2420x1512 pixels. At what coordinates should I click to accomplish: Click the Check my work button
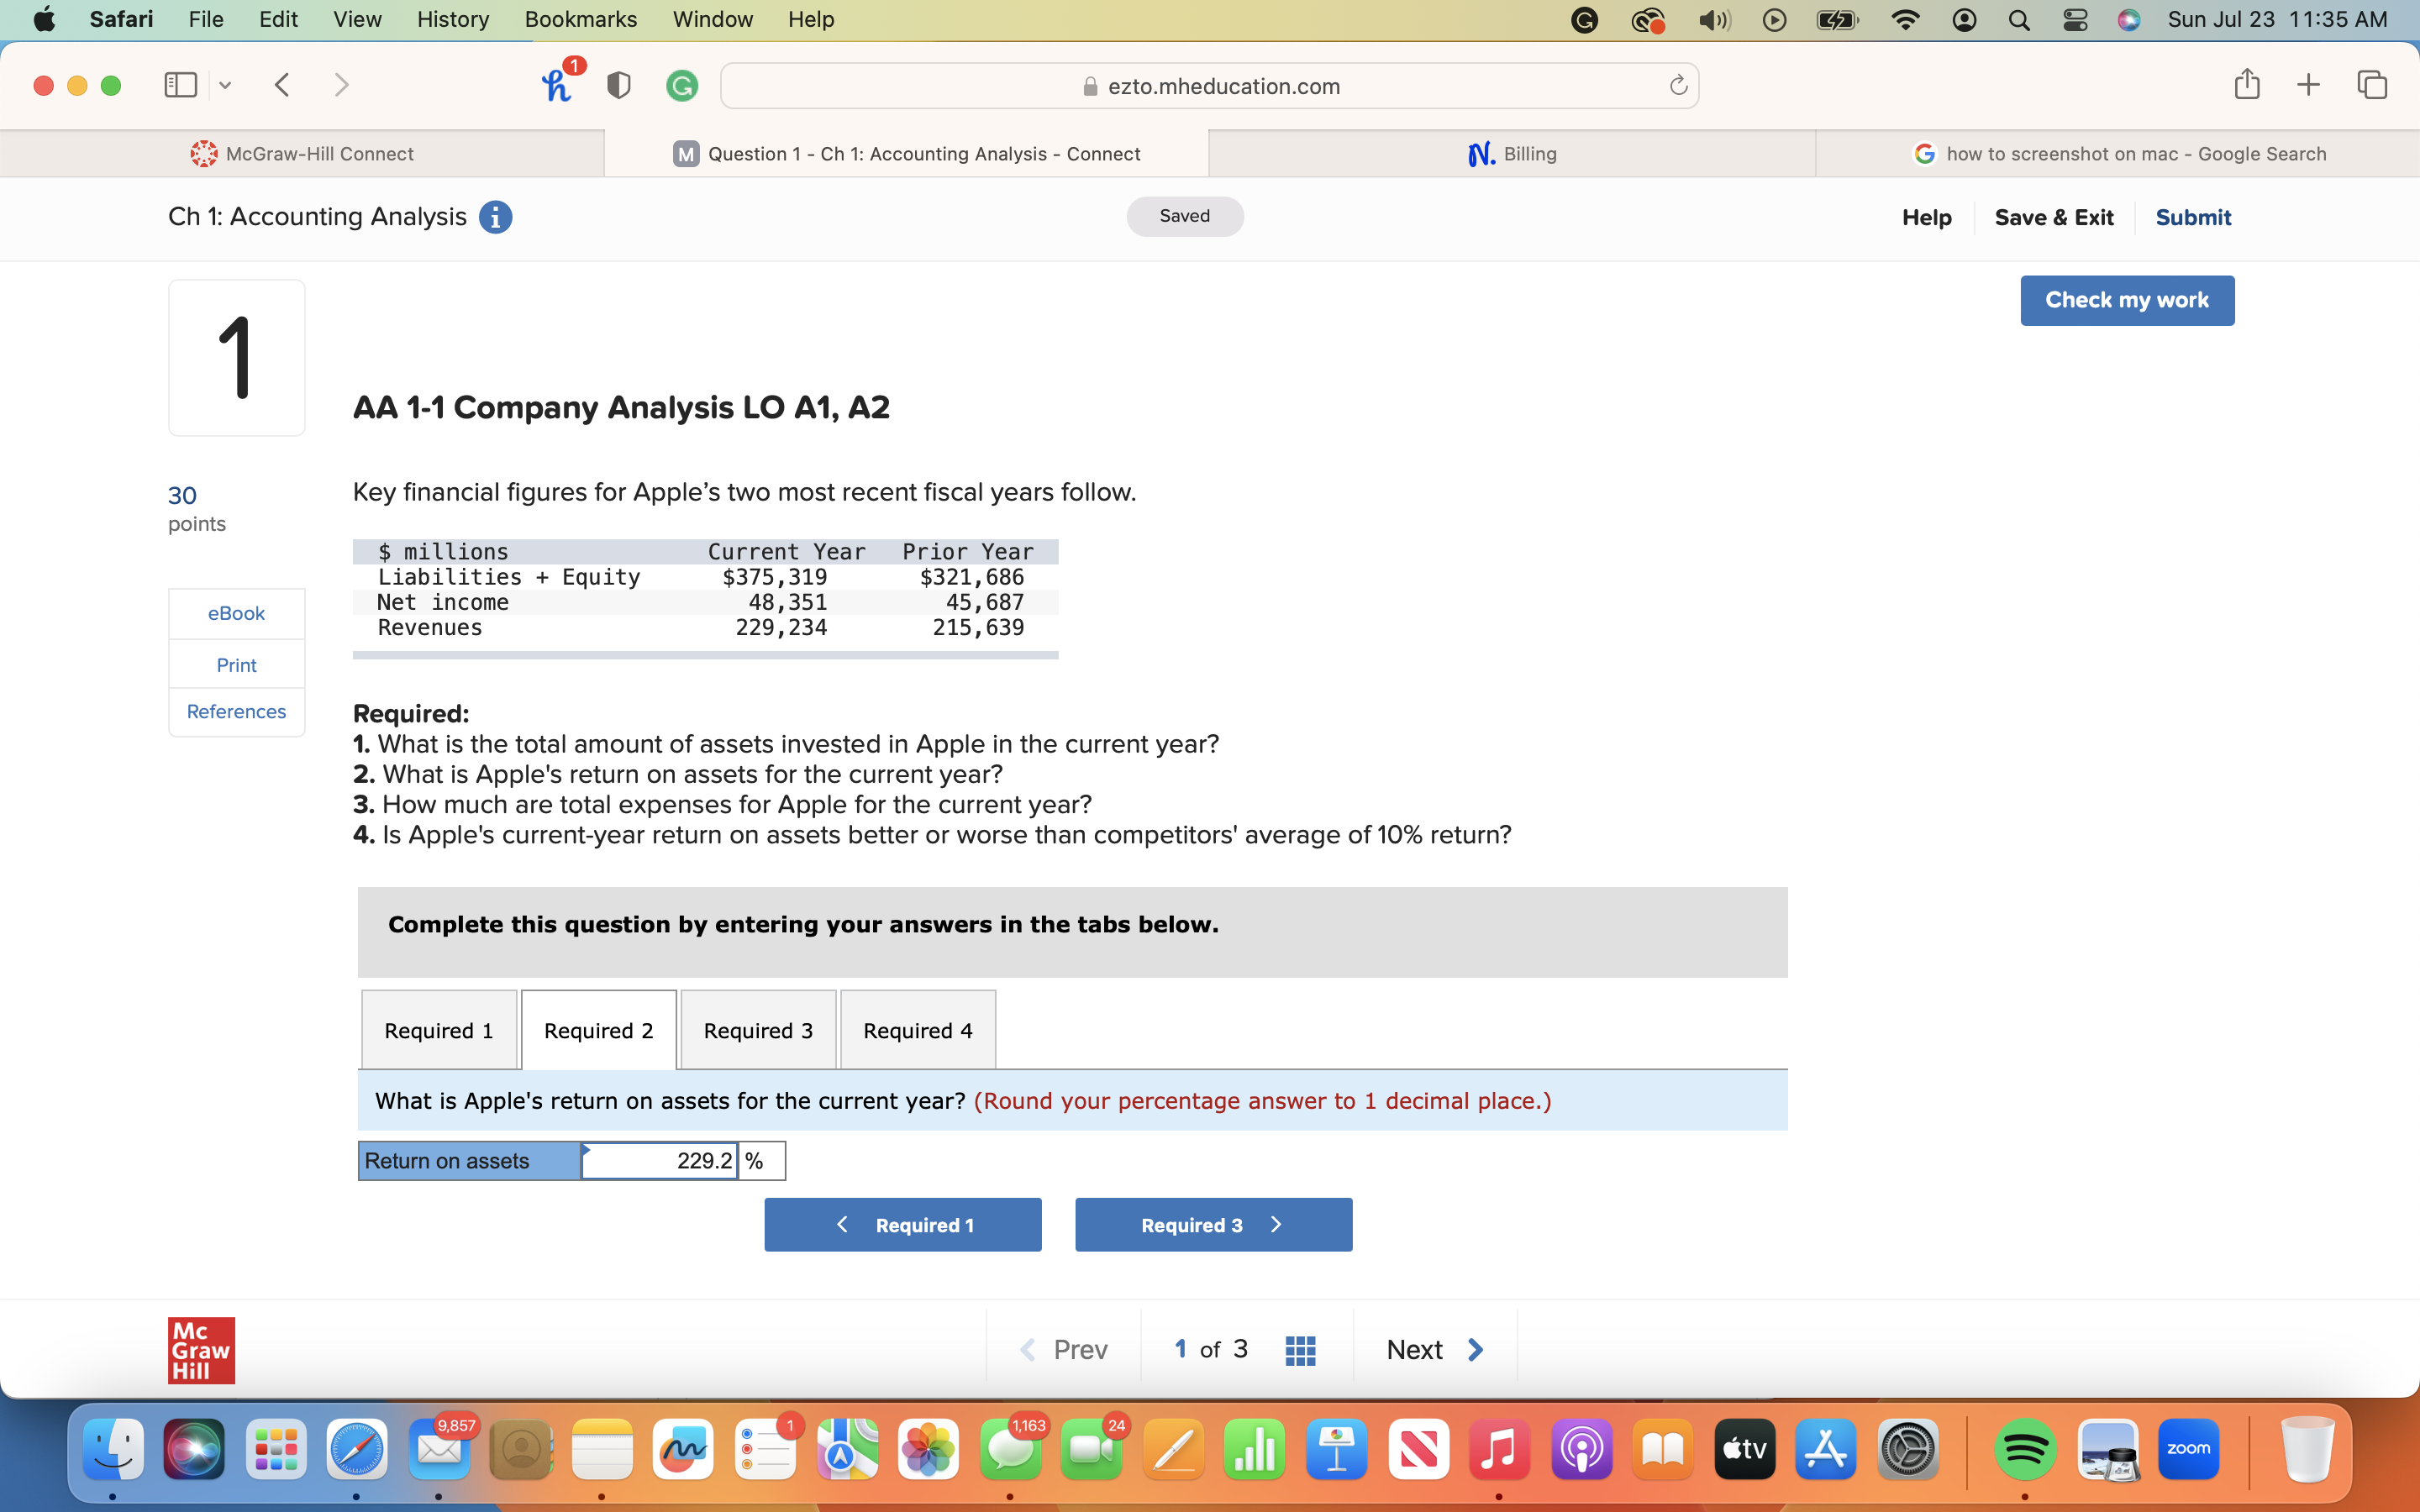[2126, 300]
